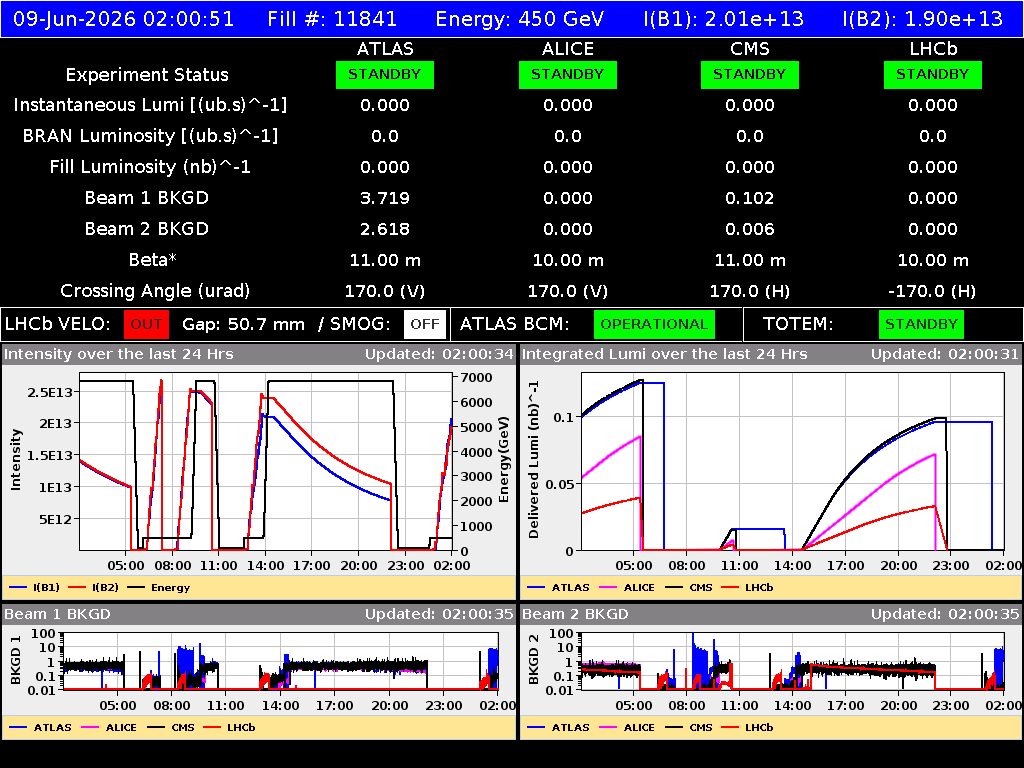Click the Beam 2 BKGD chart title
This screenshot has width=1024, height=768.
(x=575, y=614)
